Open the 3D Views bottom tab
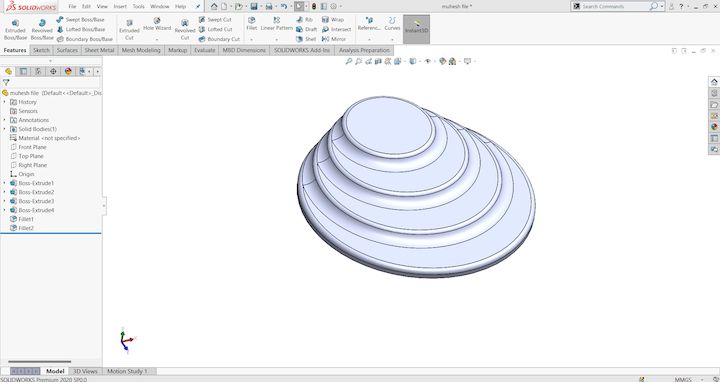Image resolution: width=720 pixels, height=382 pixels. click(x=85, y=371)
